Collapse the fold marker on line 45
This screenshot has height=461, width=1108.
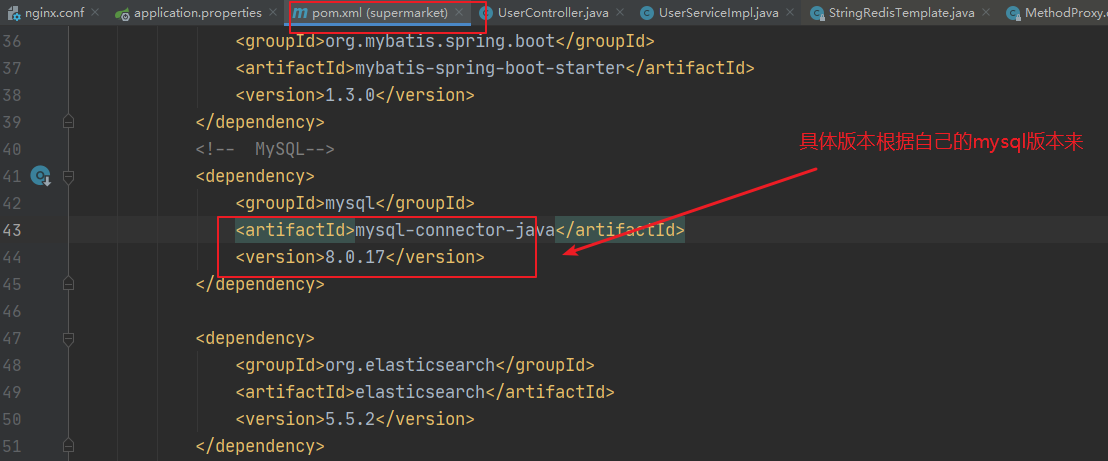pos(69,284)
